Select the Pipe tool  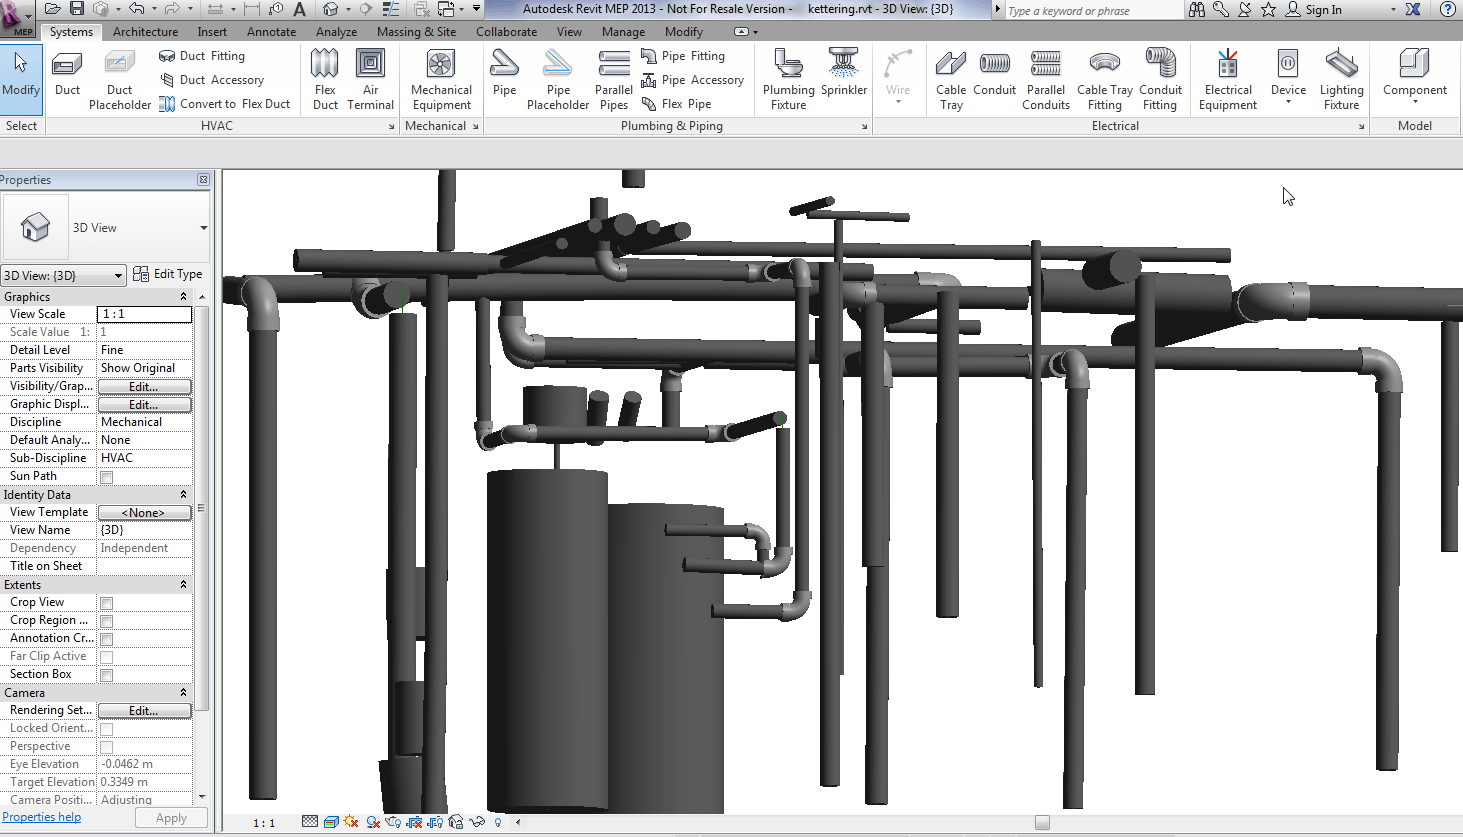(x=504, y=75)
